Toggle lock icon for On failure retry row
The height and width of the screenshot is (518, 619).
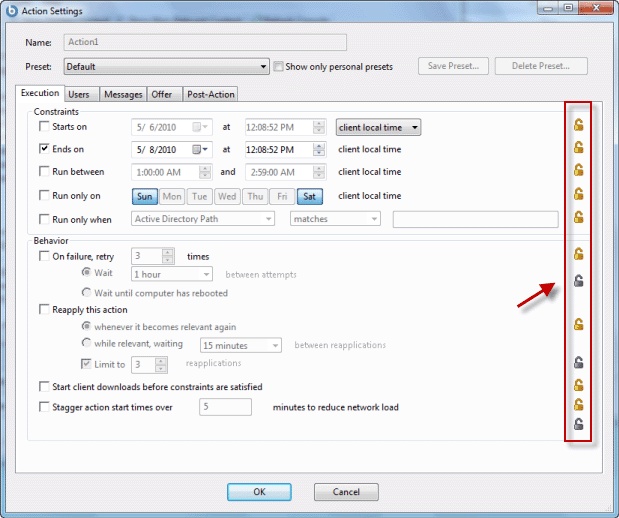[x=578, y=254]
